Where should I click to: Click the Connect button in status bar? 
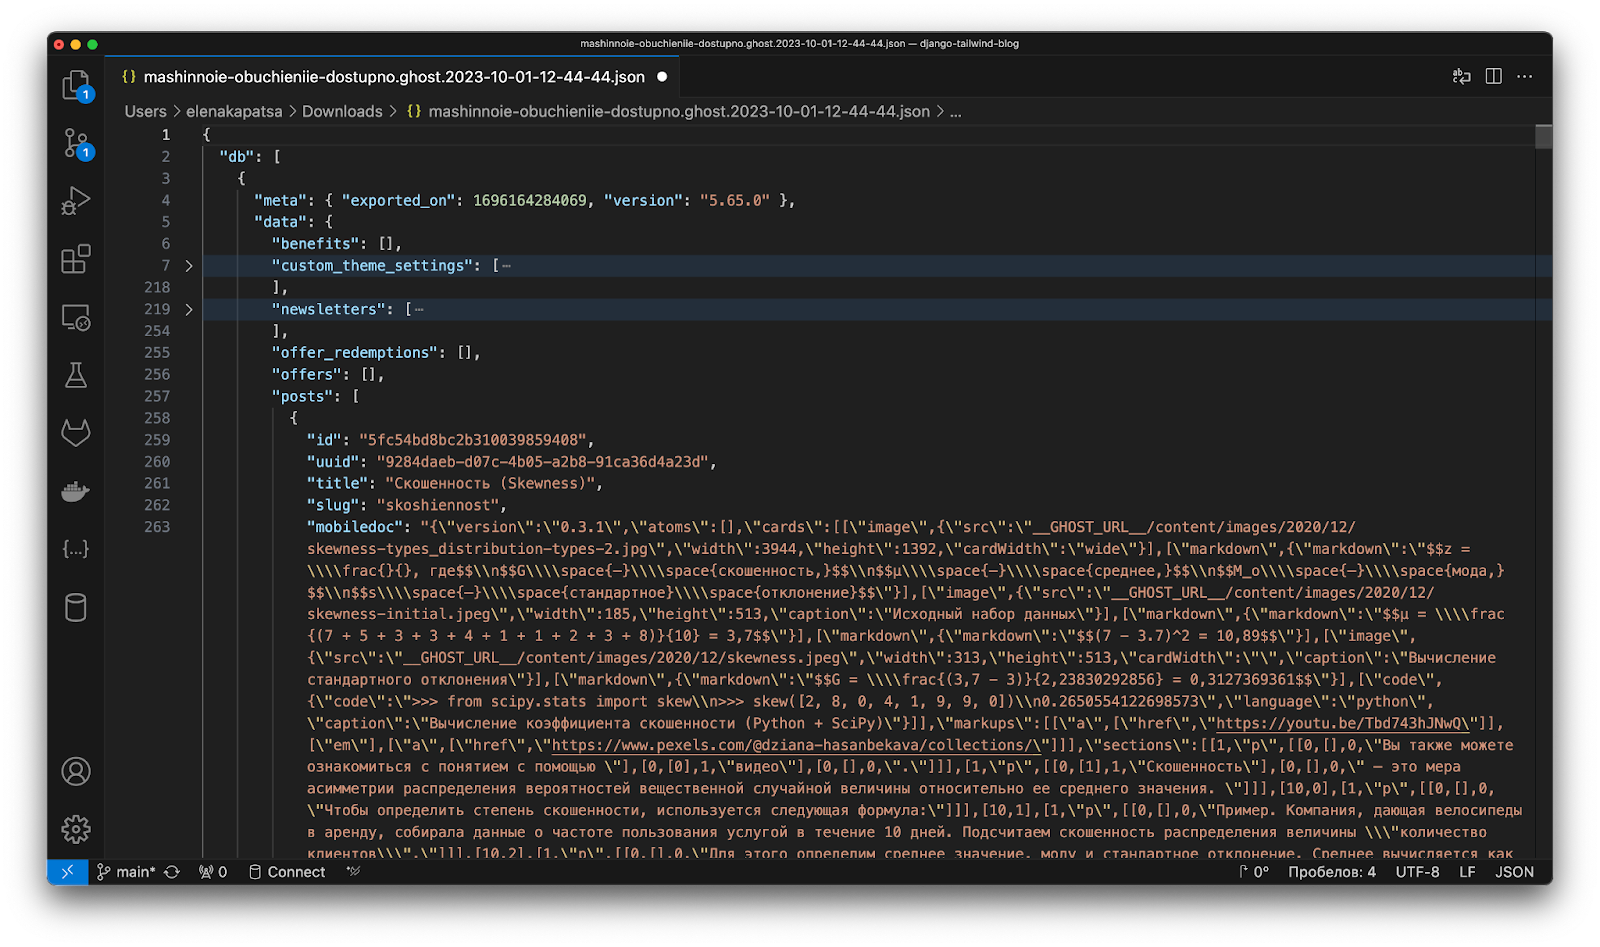tap(287, 872)
